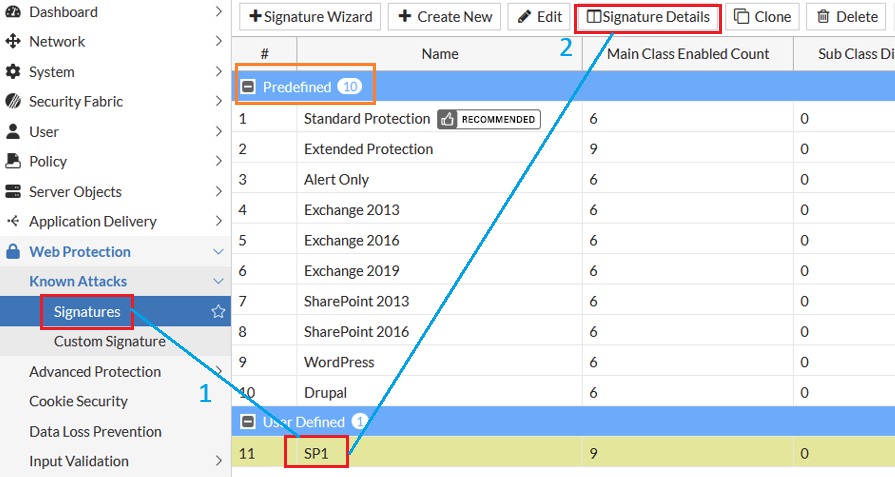Image resolution: width=895 pixels, height=477 pixels.
Task: Open Cookie Security page
Action: click(x=78, y=401)
